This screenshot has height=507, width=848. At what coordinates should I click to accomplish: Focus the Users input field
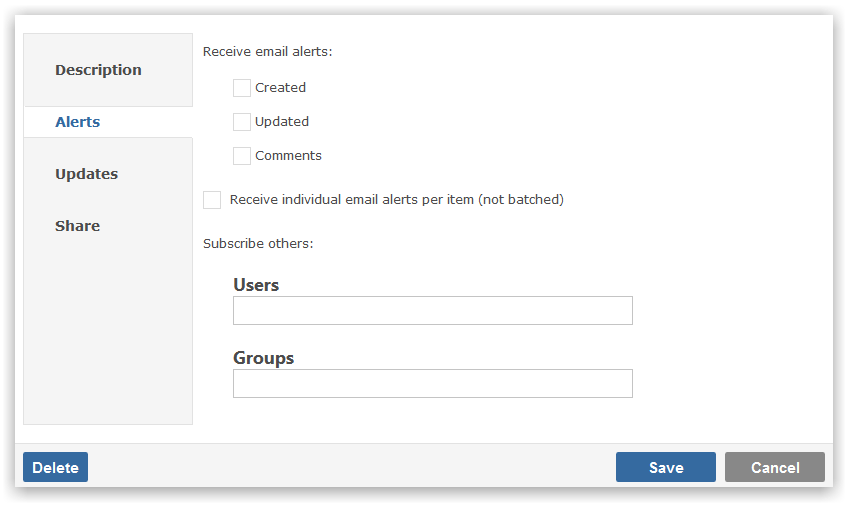(433, 311)
